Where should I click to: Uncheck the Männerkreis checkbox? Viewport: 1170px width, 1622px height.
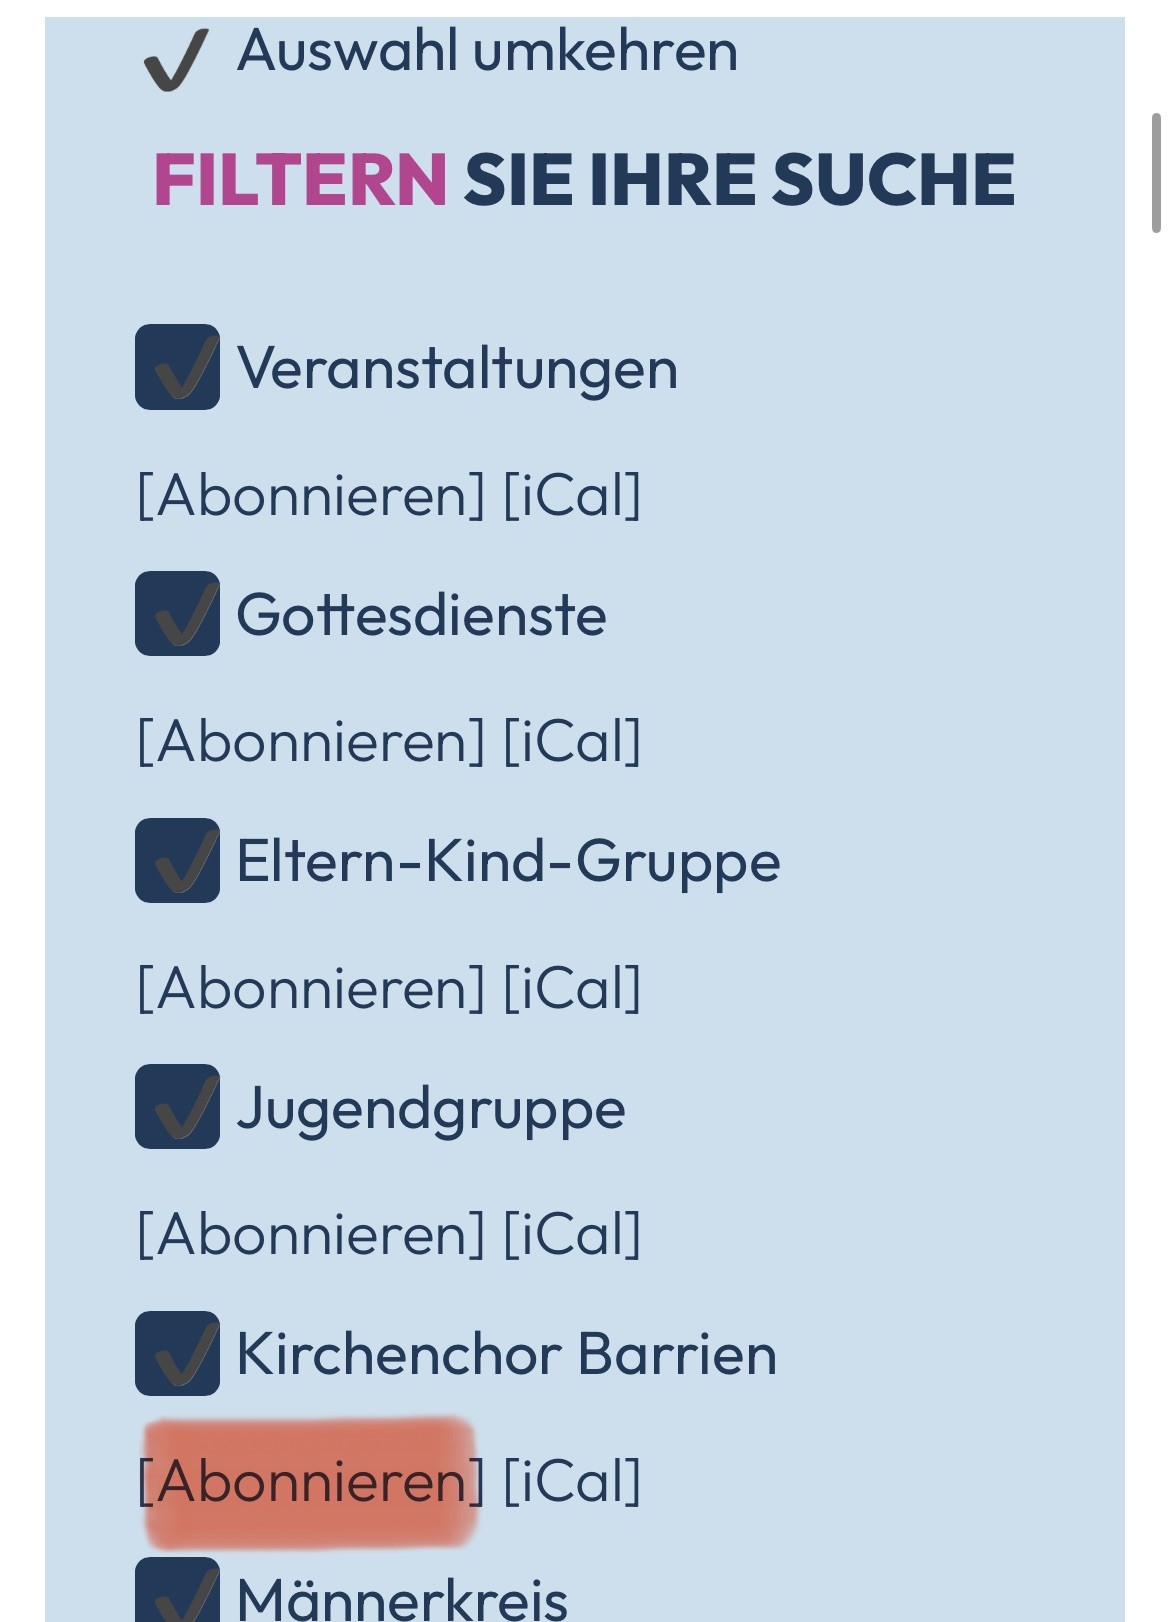[178, 1593]
